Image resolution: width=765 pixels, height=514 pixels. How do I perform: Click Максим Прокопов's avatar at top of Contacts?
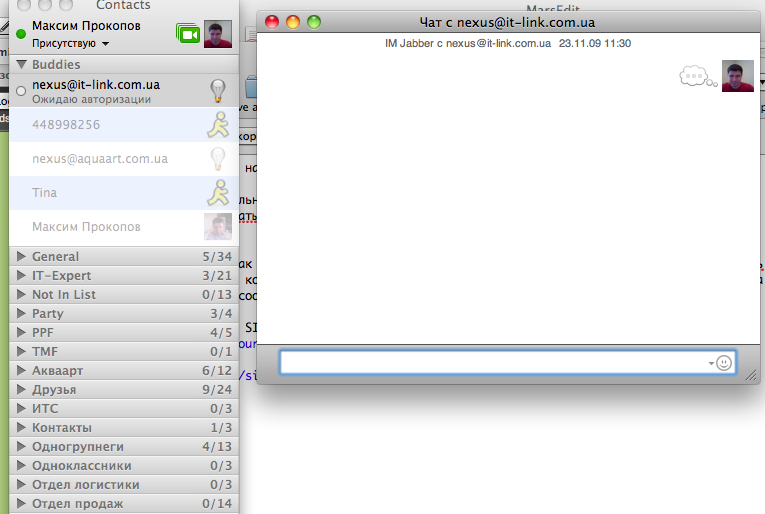point(218,34)
